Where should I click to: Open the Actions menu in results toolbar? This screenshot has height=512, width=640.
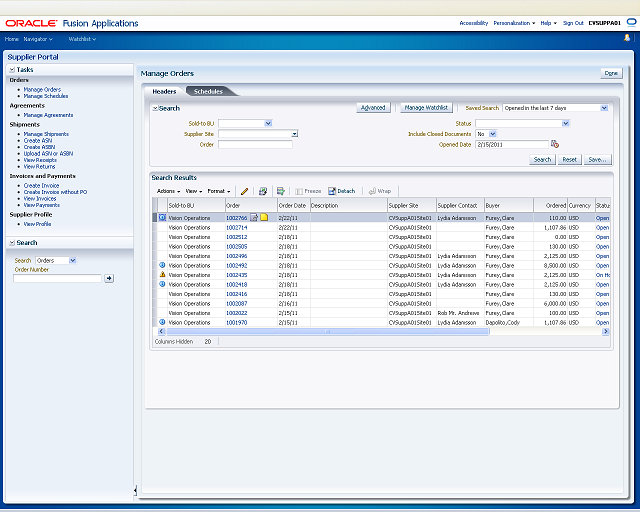click(169, 191)
